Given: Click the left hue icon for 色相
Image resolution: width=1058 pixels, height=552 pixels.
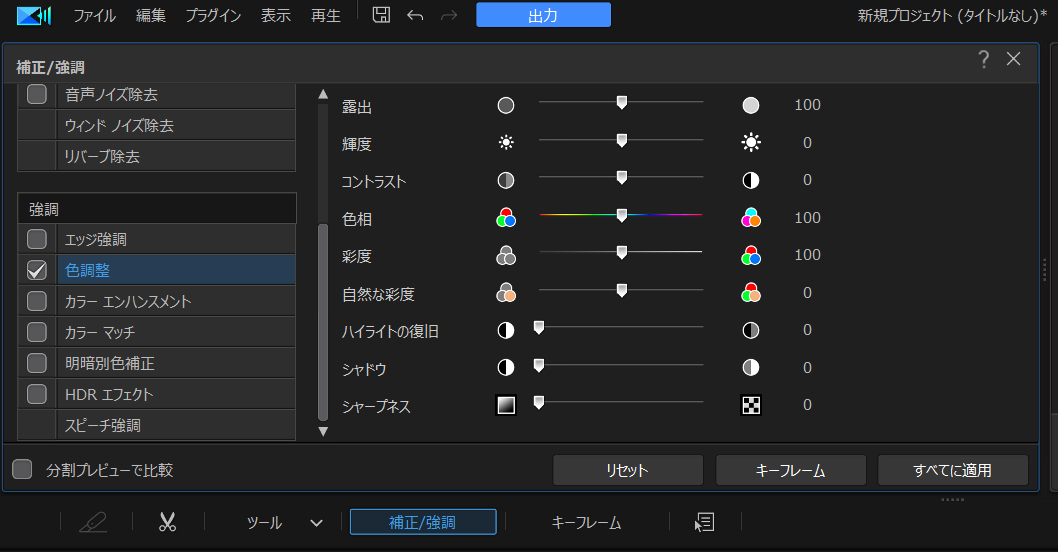Looking at the screenshot, I should pyautogui.click(x=505, y=217).
